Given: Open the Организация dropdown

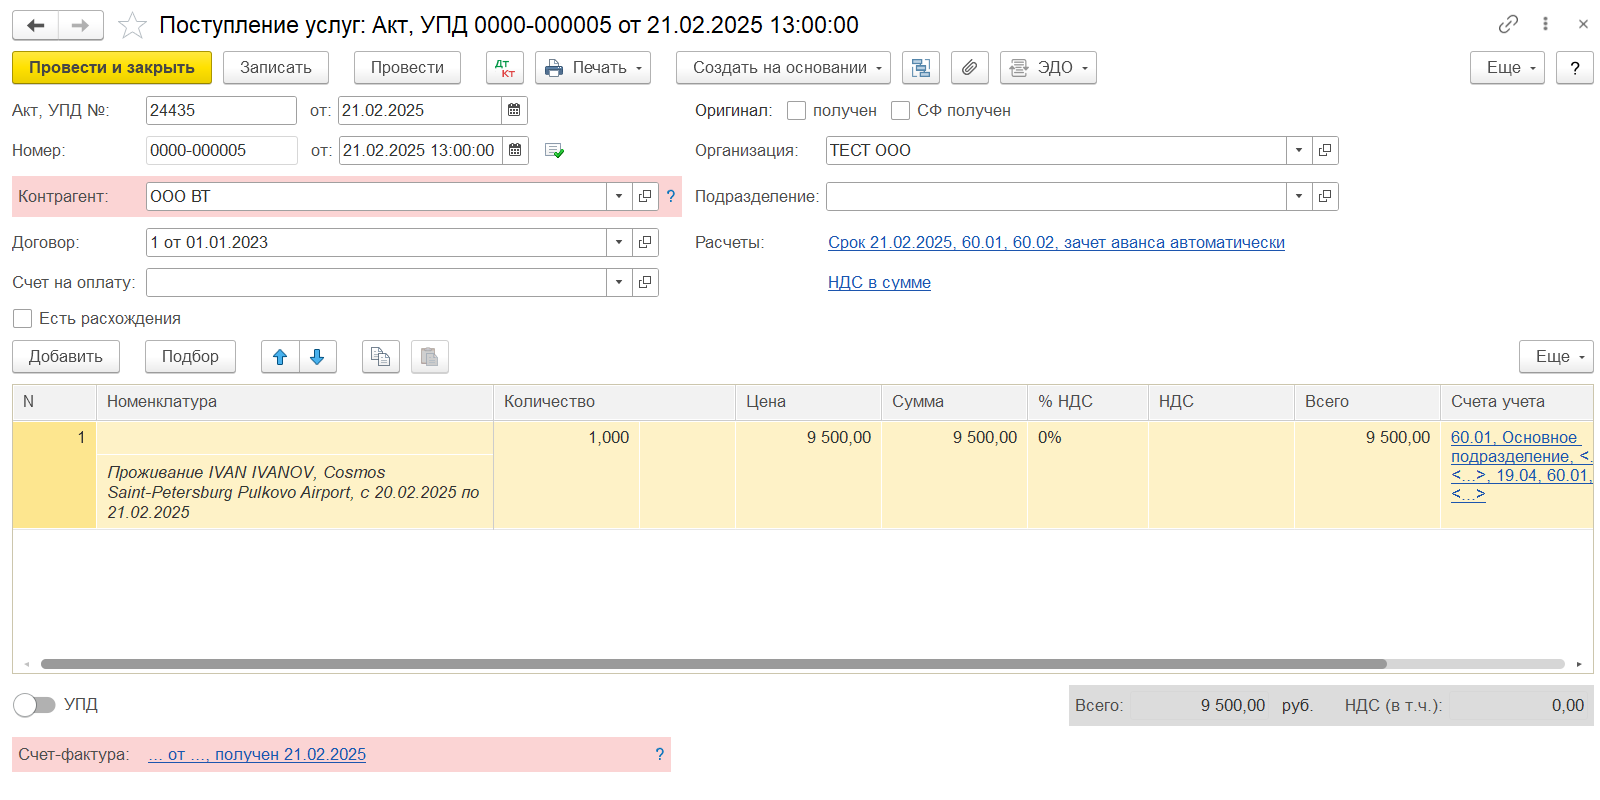Looking at the screenshot, I should pos(1298,151).
